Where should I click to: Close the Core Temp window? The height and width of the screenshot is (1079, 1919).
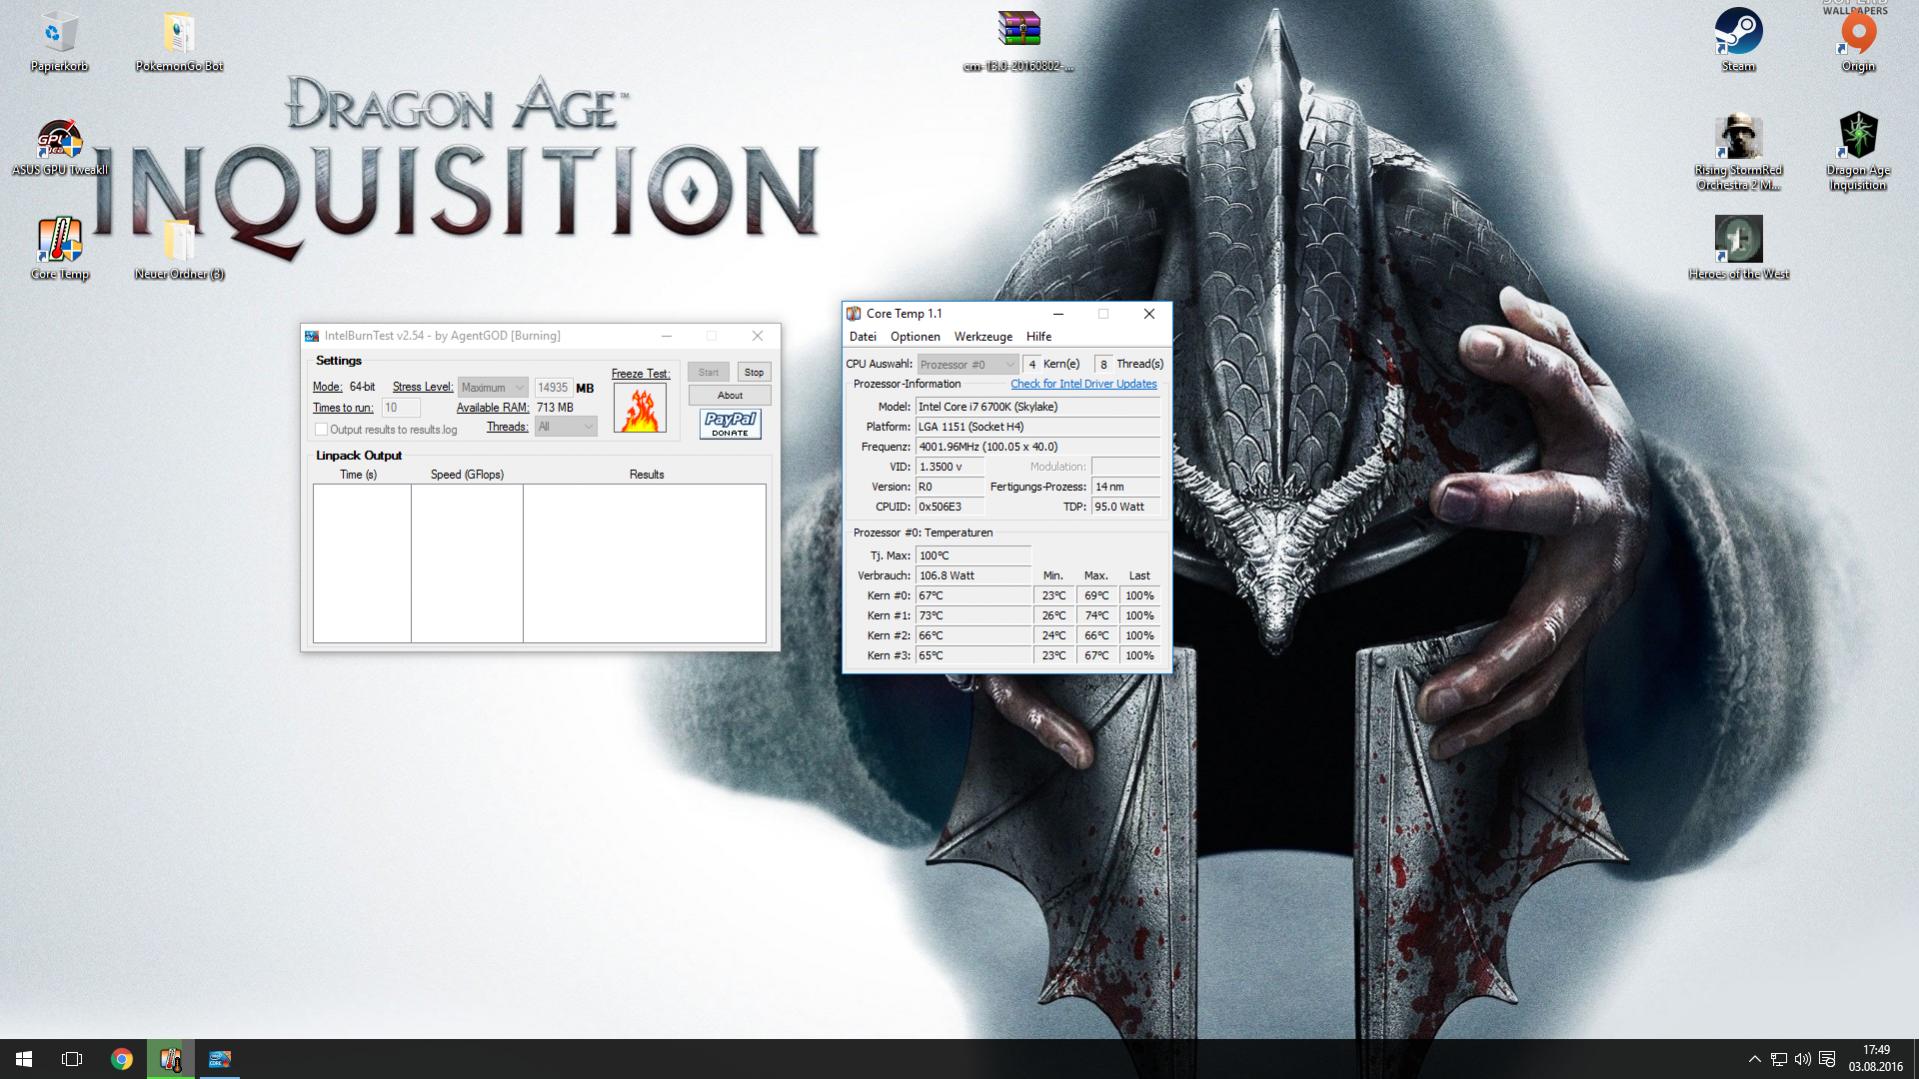(x=1149, y=314)
